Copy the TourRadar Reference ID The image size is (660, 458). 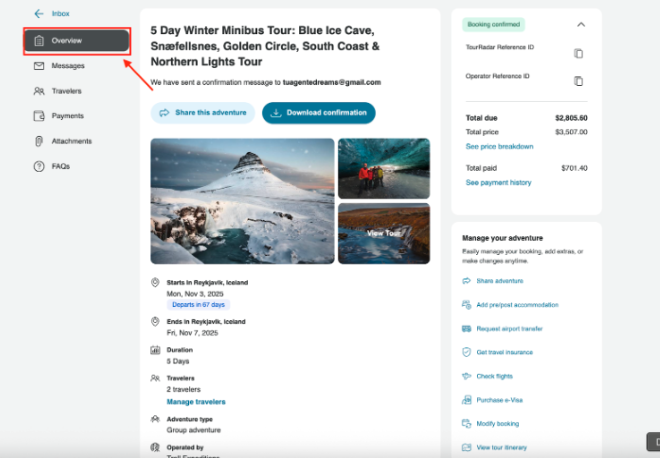[579, 53]
